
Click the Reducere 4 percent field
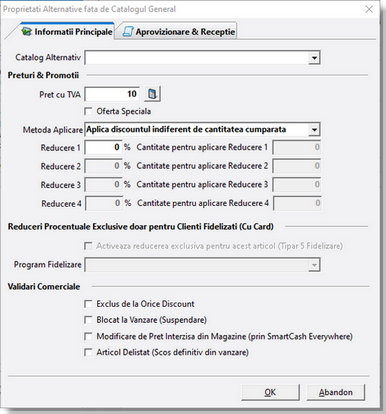click(104, 203)
